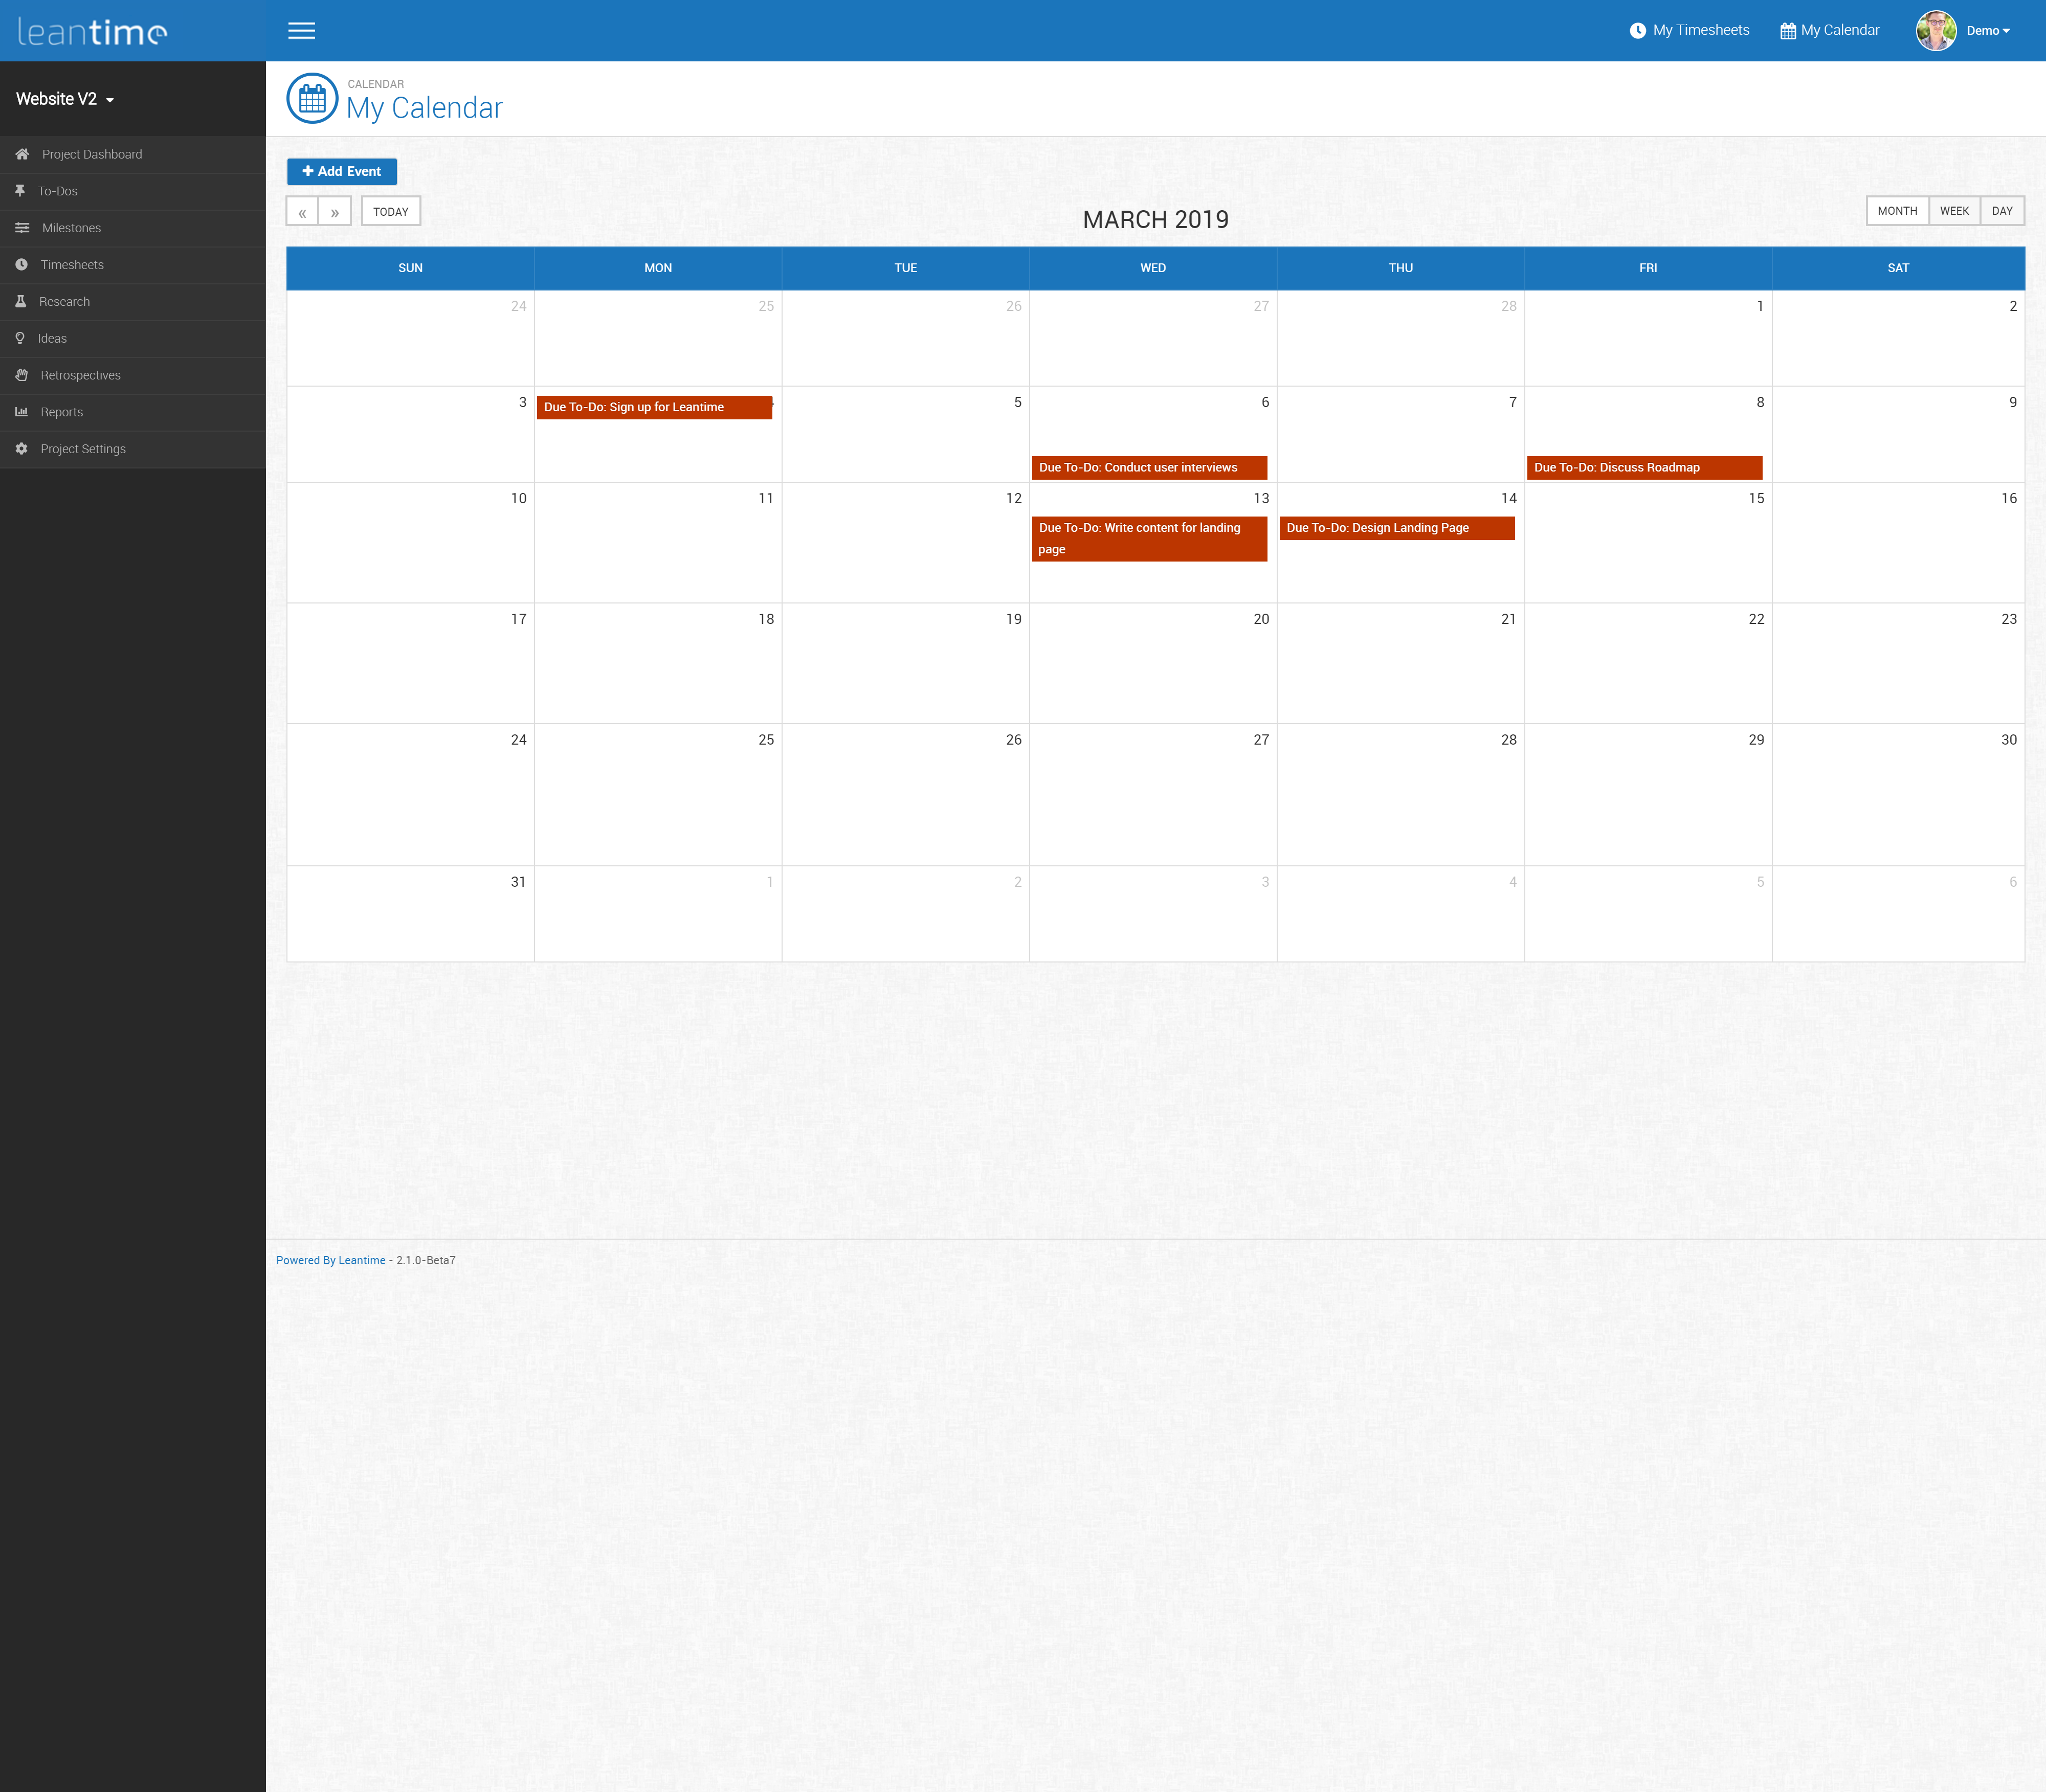The width and height of the screenshot is (2046, 1792).
Task: Follow the Powered By Leantime link
Action: tap(330, 1260)
